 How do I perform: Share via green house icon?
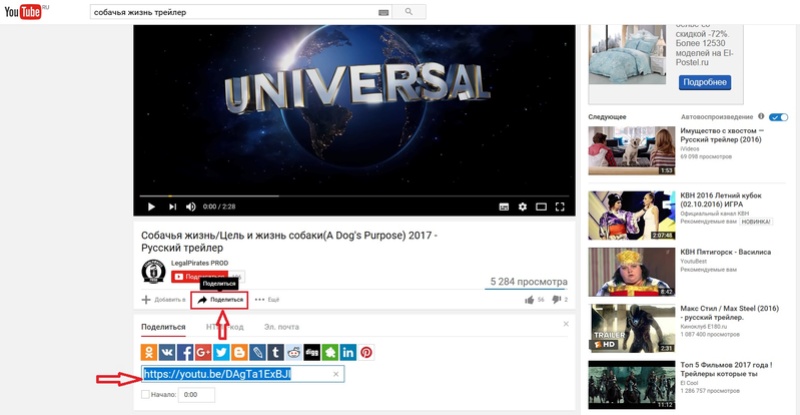point(330,352)
